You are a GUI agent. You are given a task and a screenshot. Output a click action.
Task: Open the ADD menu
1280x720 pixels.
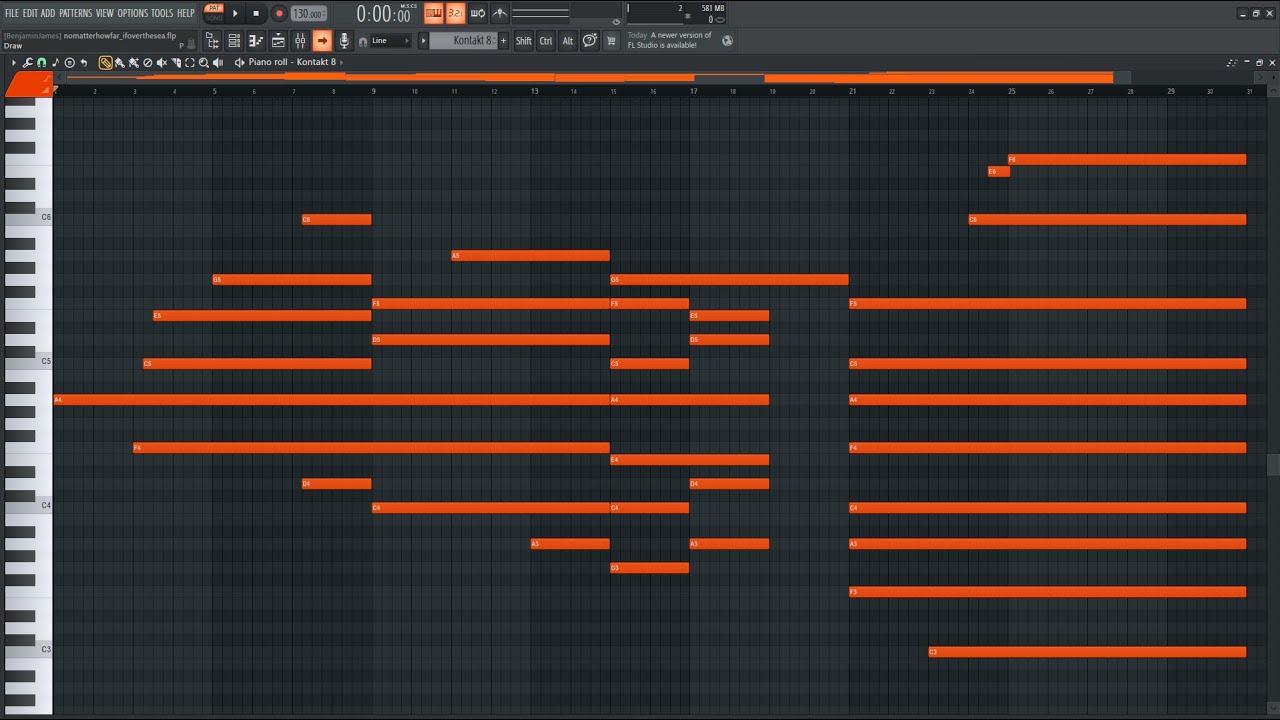(48, 13)
